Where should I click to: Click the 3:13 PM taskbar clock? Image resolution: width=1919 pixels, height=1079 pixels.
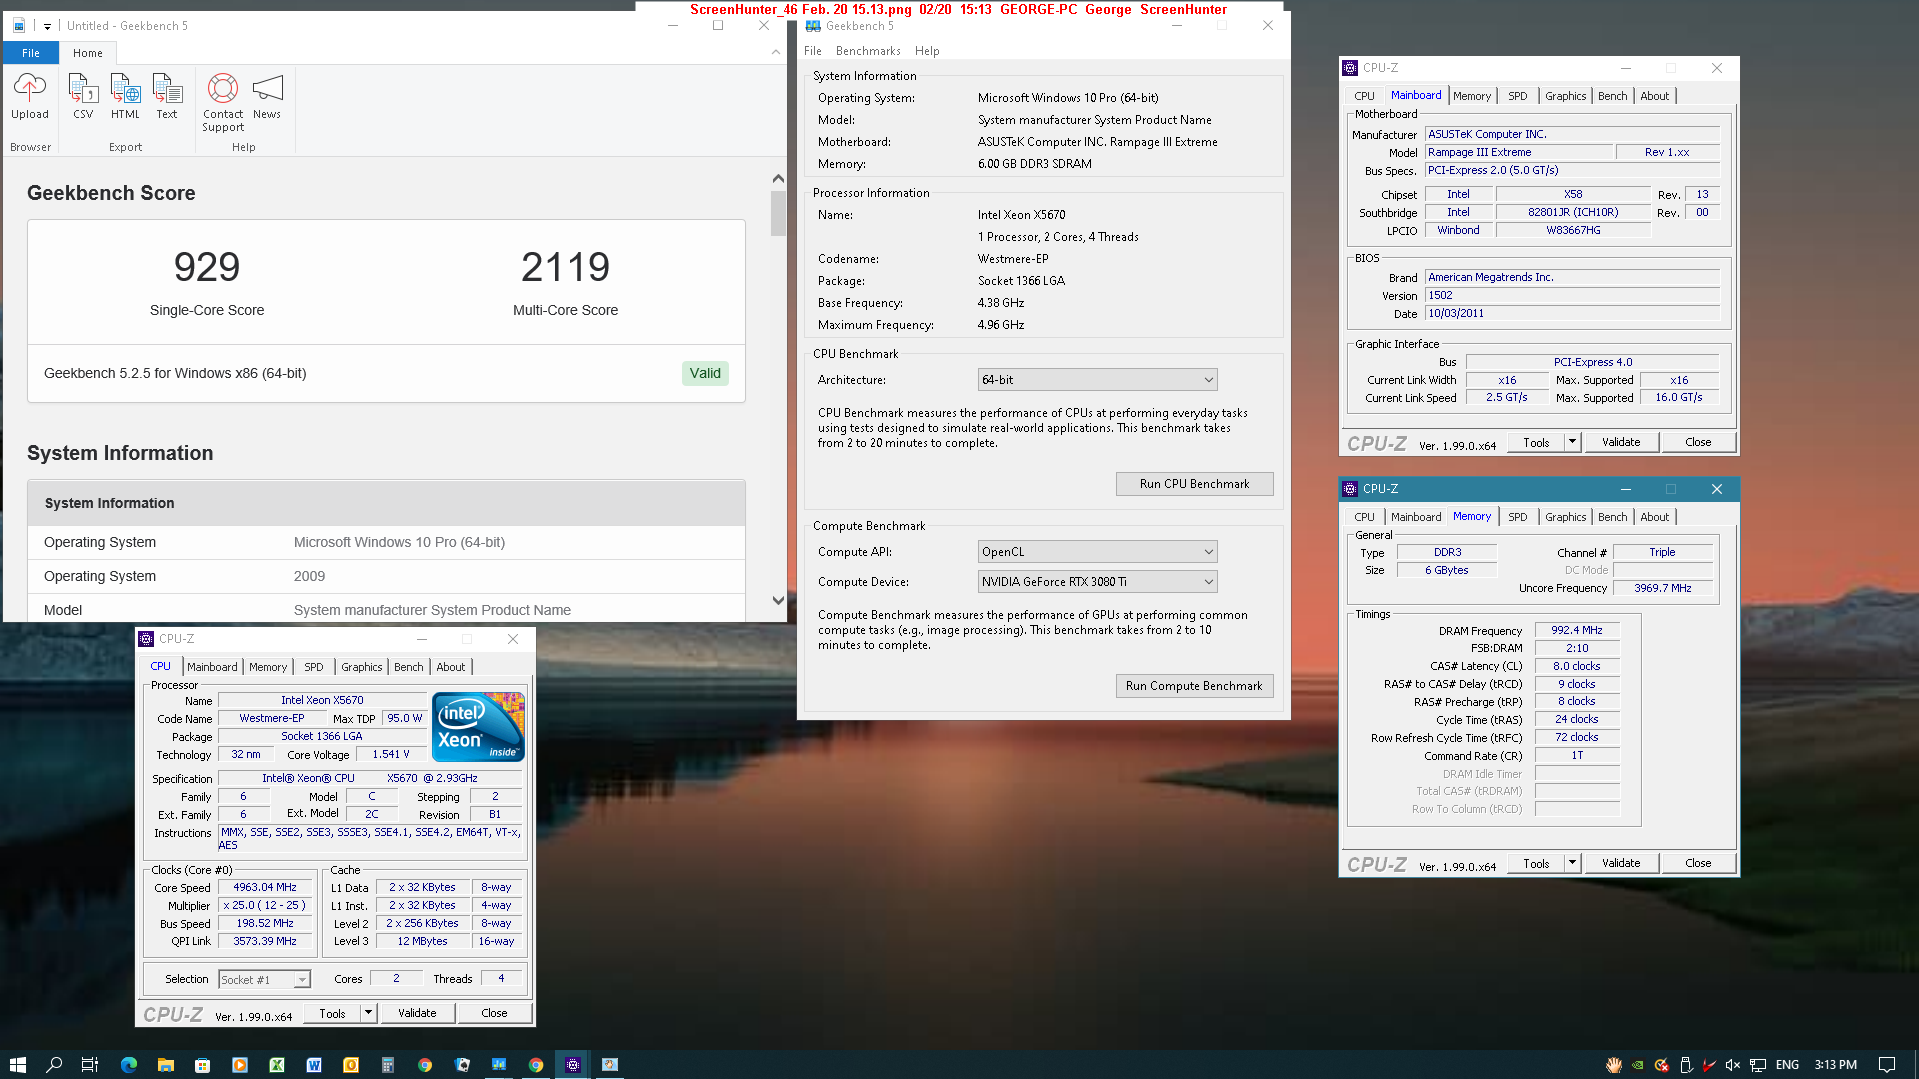1836,1065
